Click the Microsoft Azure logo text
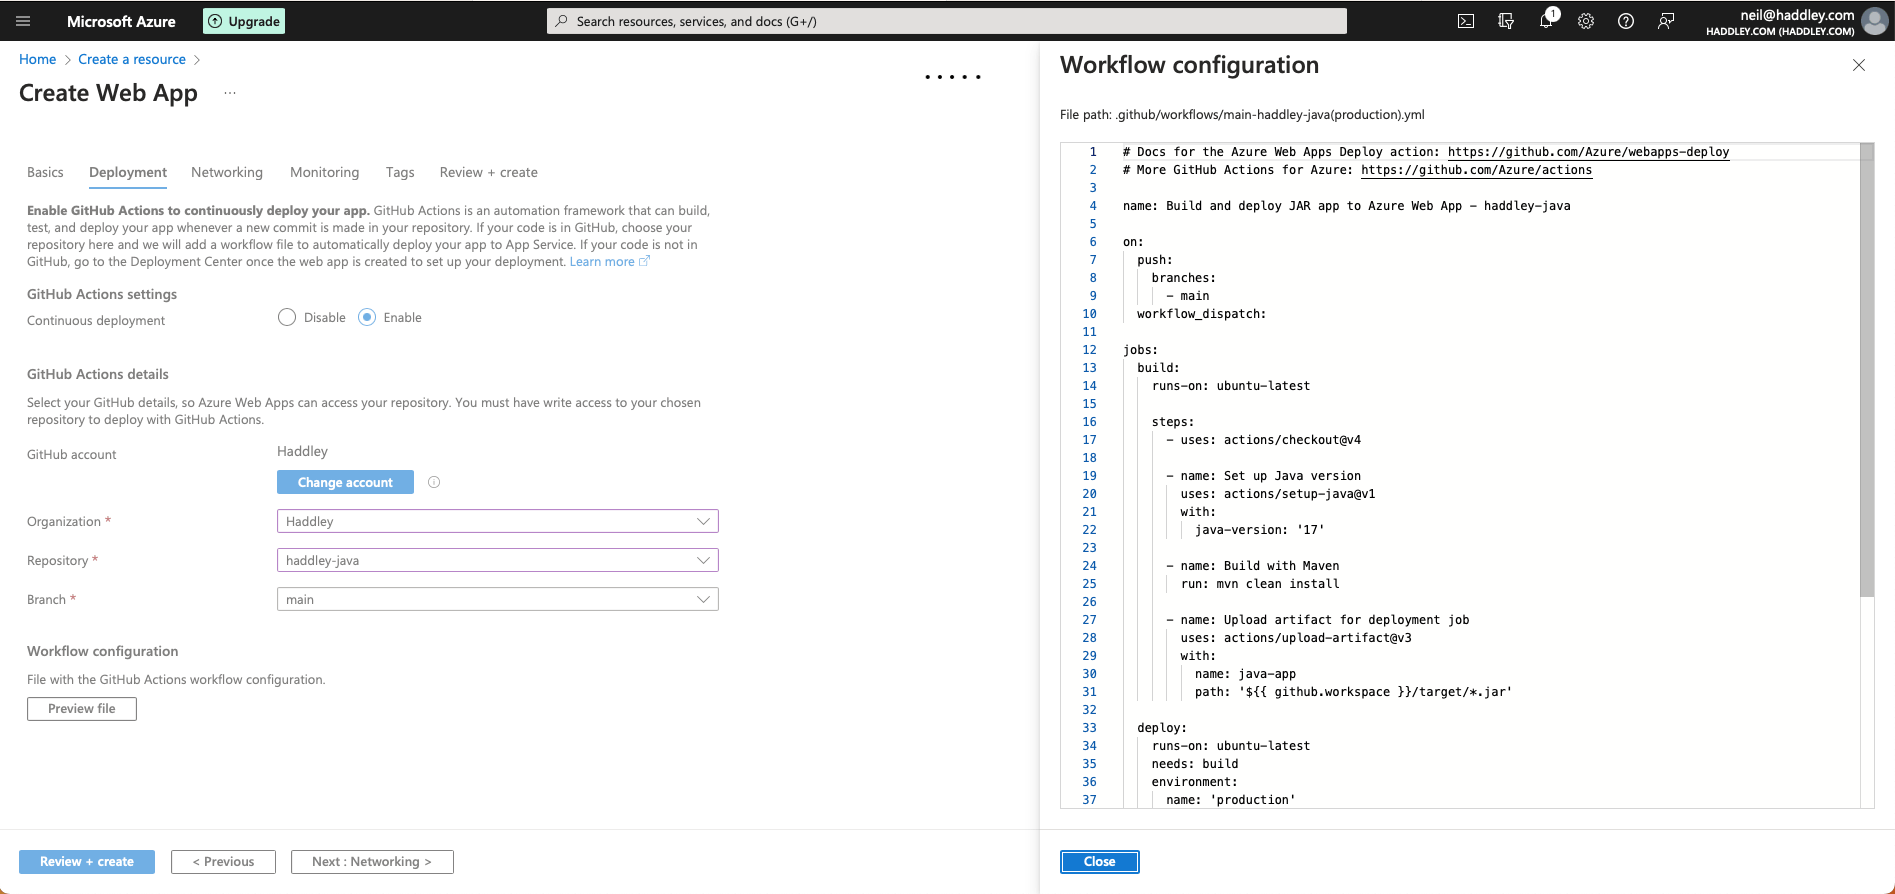Image resolution: width=1895 pixels, height=894 pixels. [121, 21]
